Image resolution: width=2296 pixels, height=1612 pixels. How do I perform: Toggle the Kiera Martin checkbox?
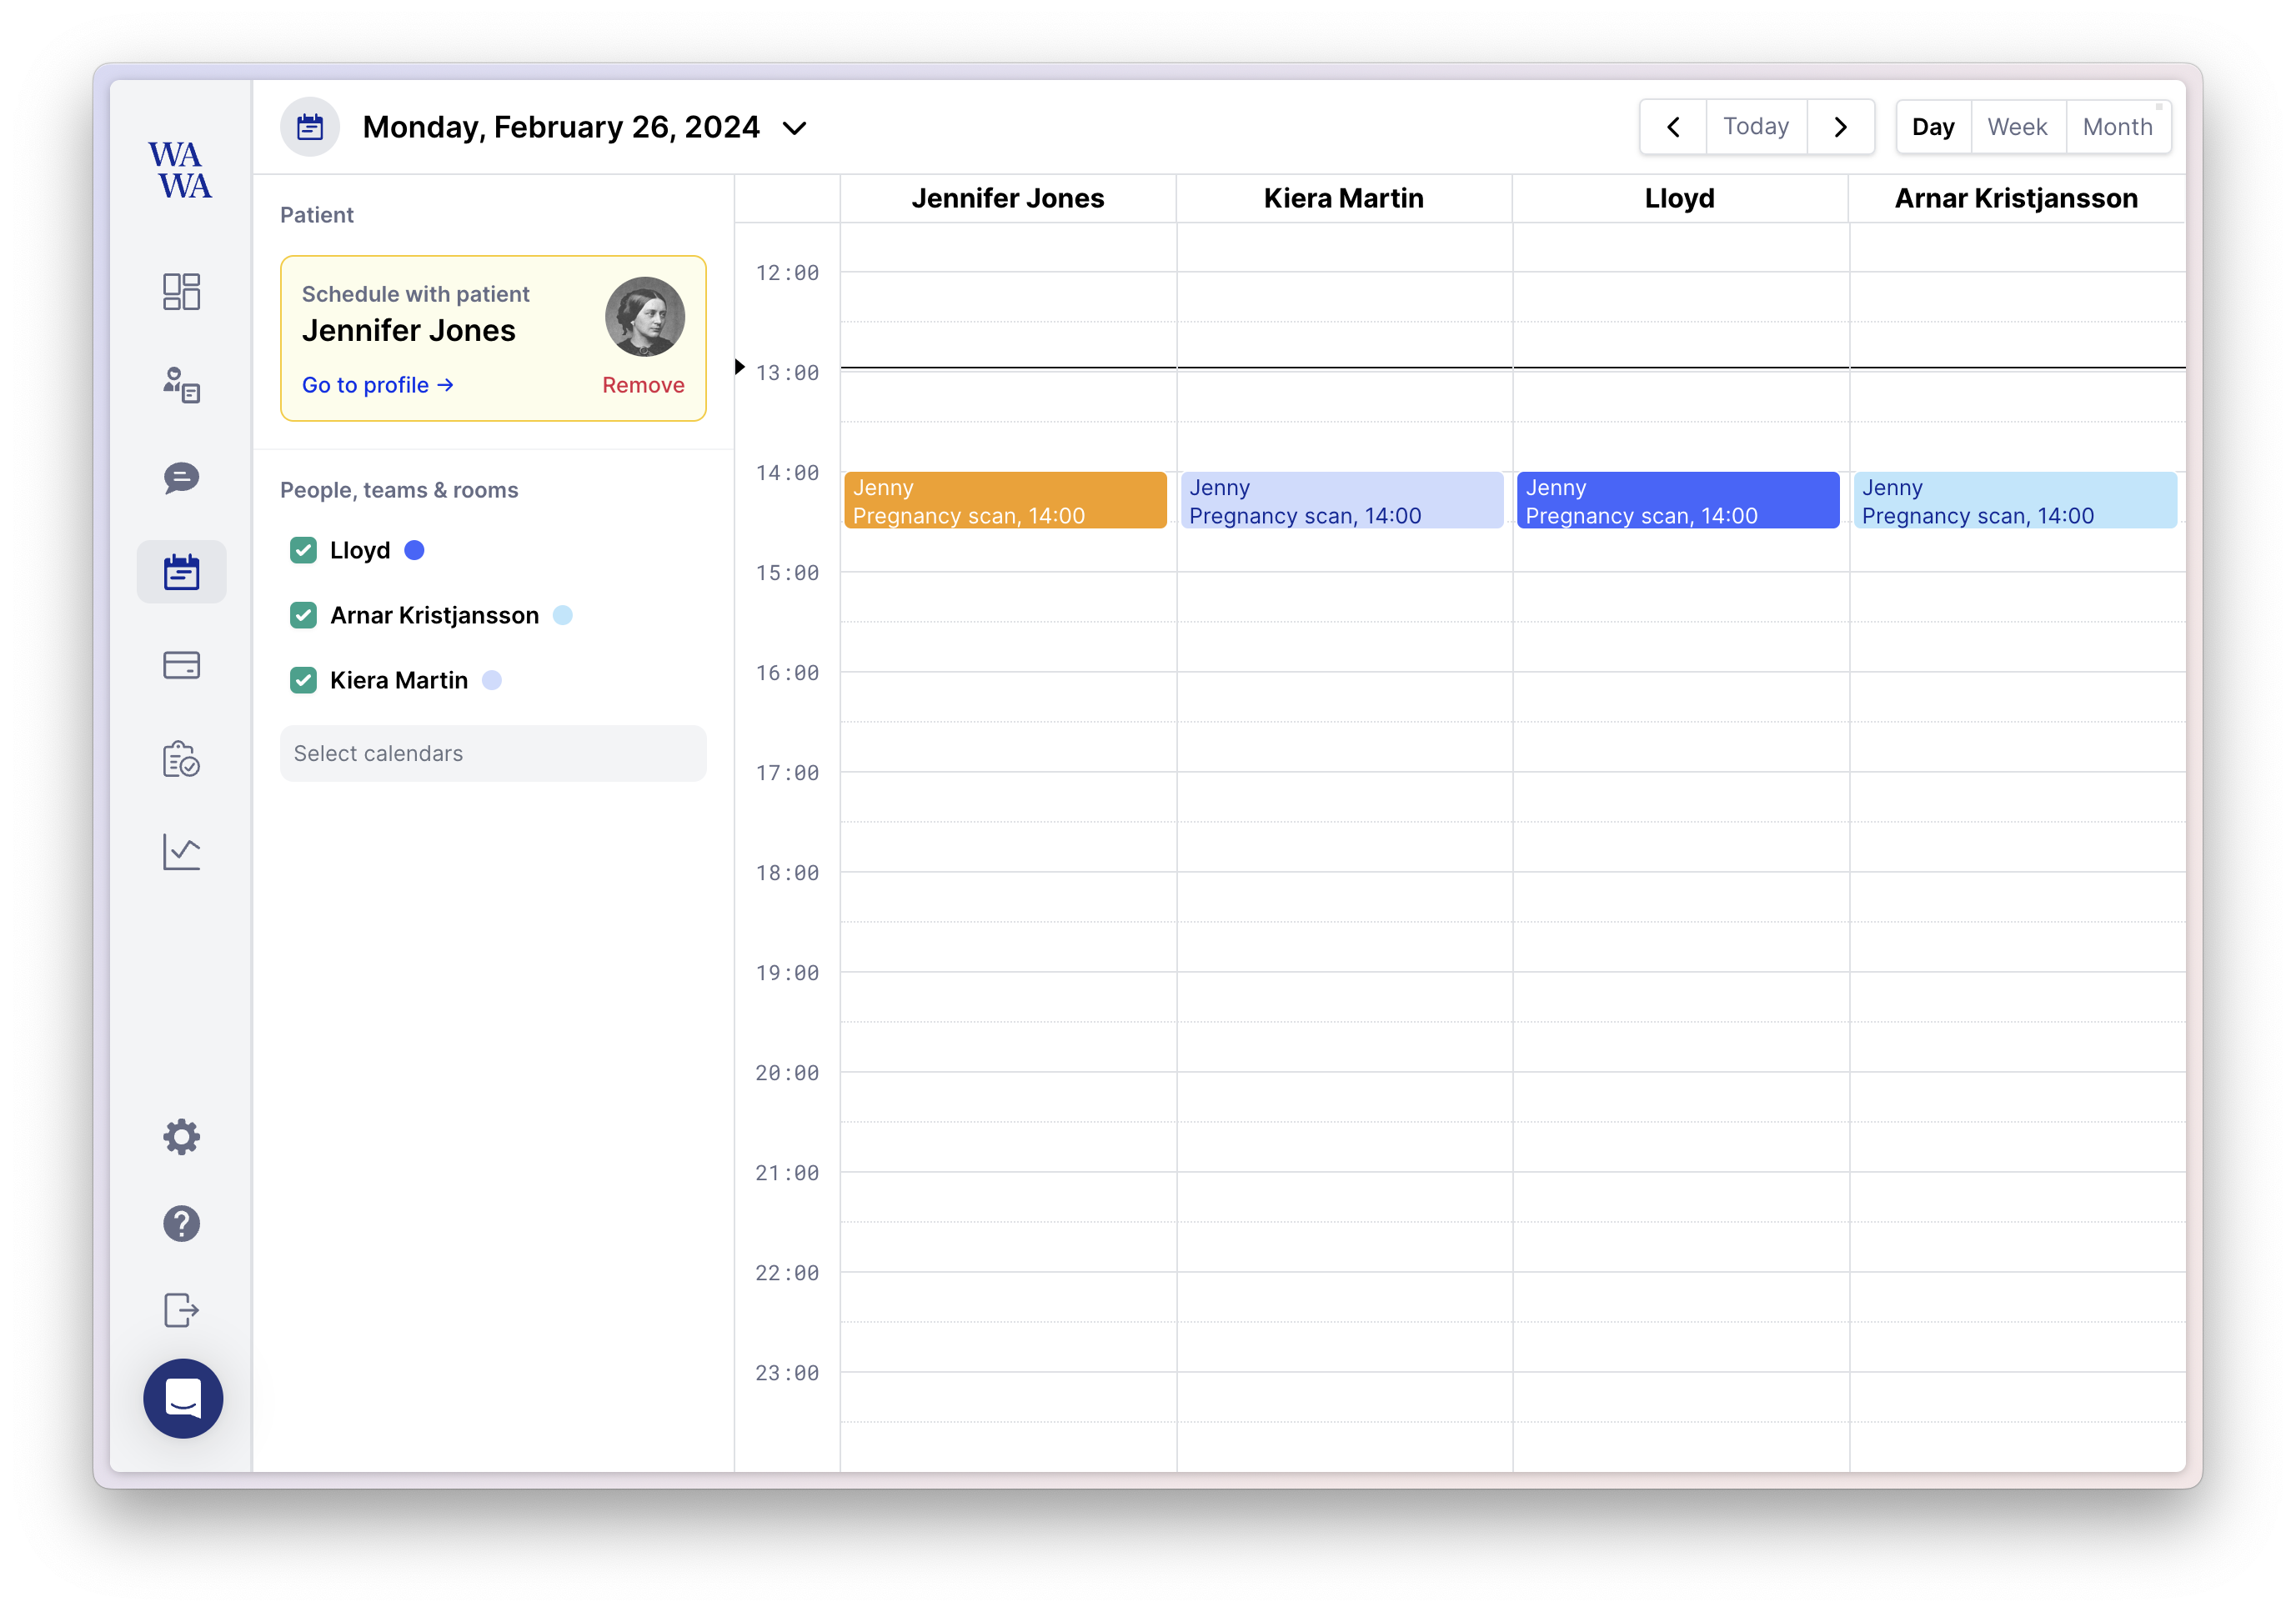[303, 680]
